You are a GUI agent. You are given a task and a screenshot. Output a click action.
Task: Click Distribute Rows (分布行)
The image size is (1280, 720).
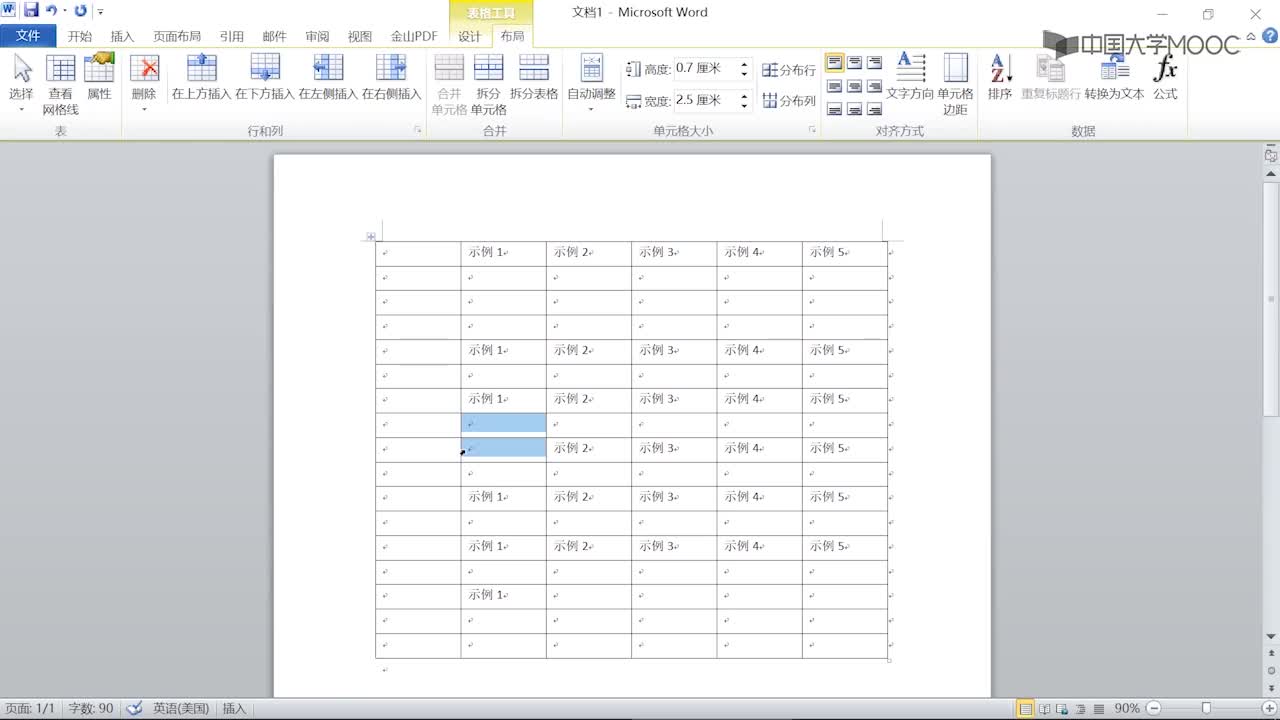pos(789,70)
